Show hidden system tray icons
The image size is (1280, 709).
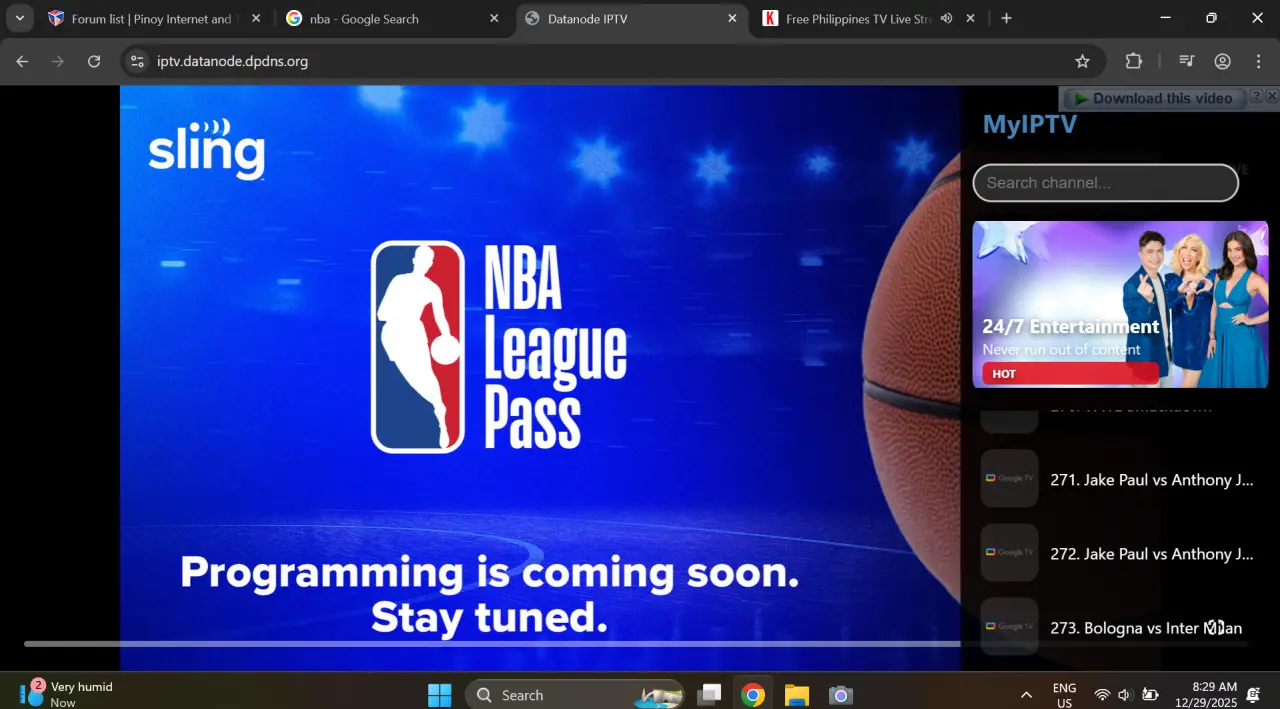[x=1026, y=695]
